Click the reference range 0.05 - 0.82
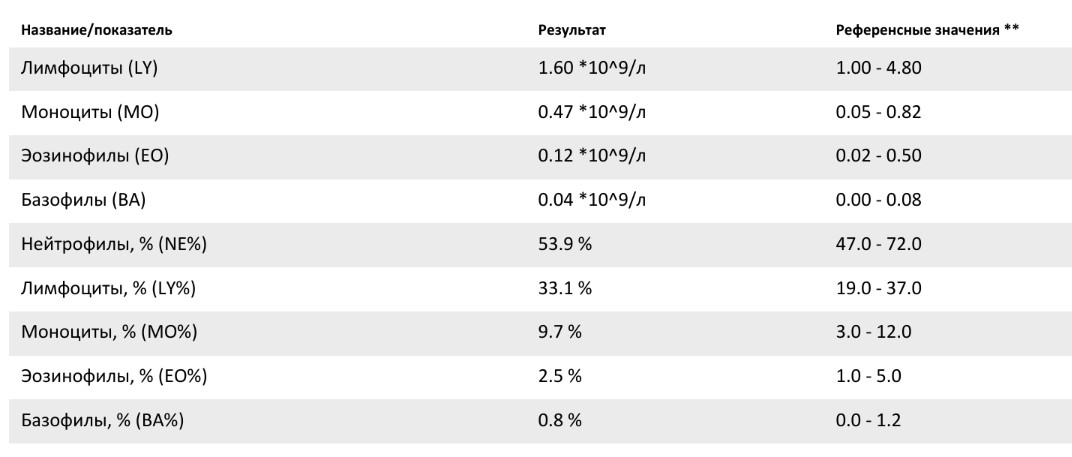This screenshot has width=1072, height=457. tap(878, 112)
